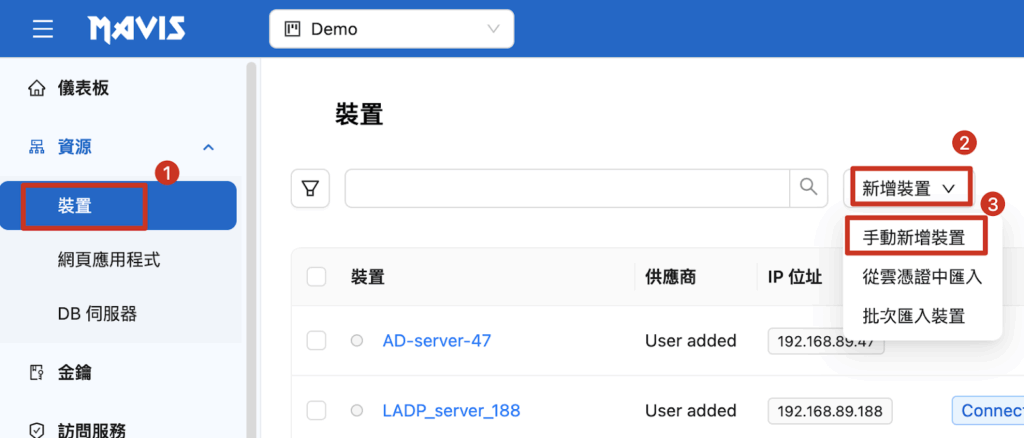1024x438 pixels.
Task: Check the LADP_server_188 row checkbox
Action: tap(316, 410)
